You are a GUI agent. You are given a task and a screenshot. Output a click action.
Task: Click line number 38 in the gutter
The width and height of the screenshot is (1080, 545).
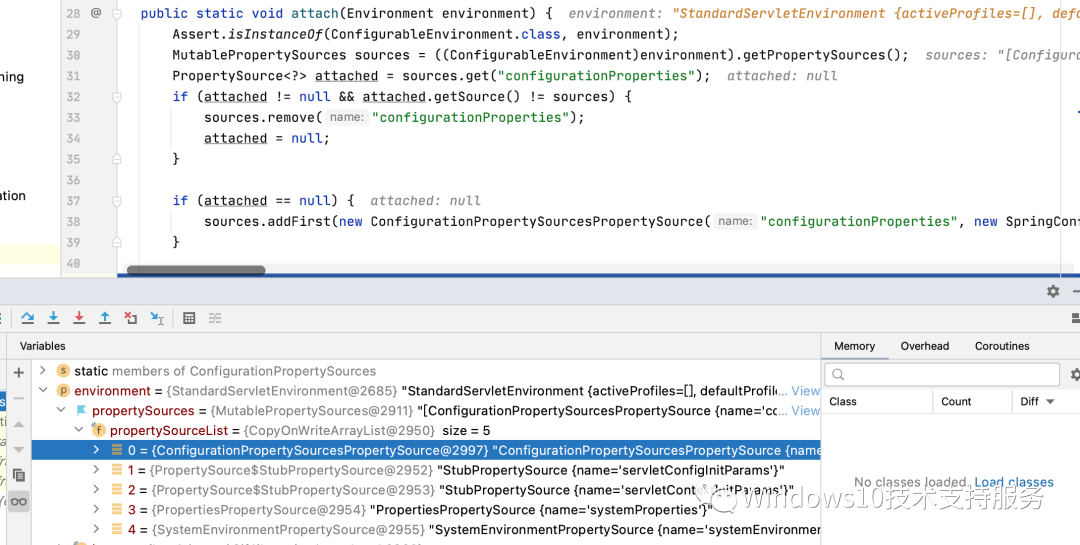click(73, 221)
